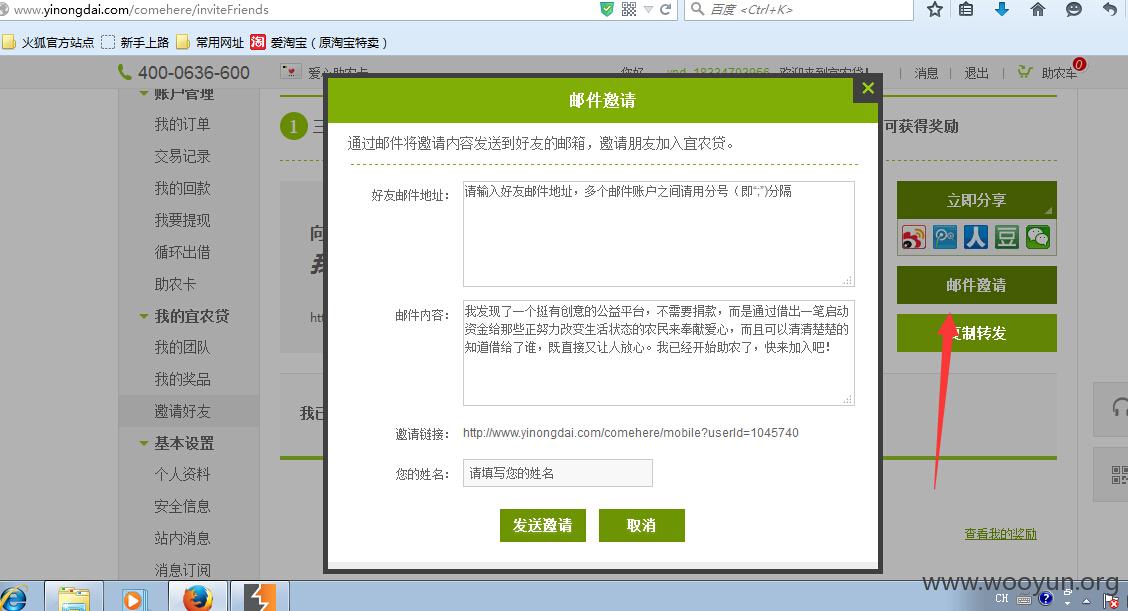1128x611 pixels.
Task: Click the invitation link URL text
Action: coord(630,433)
